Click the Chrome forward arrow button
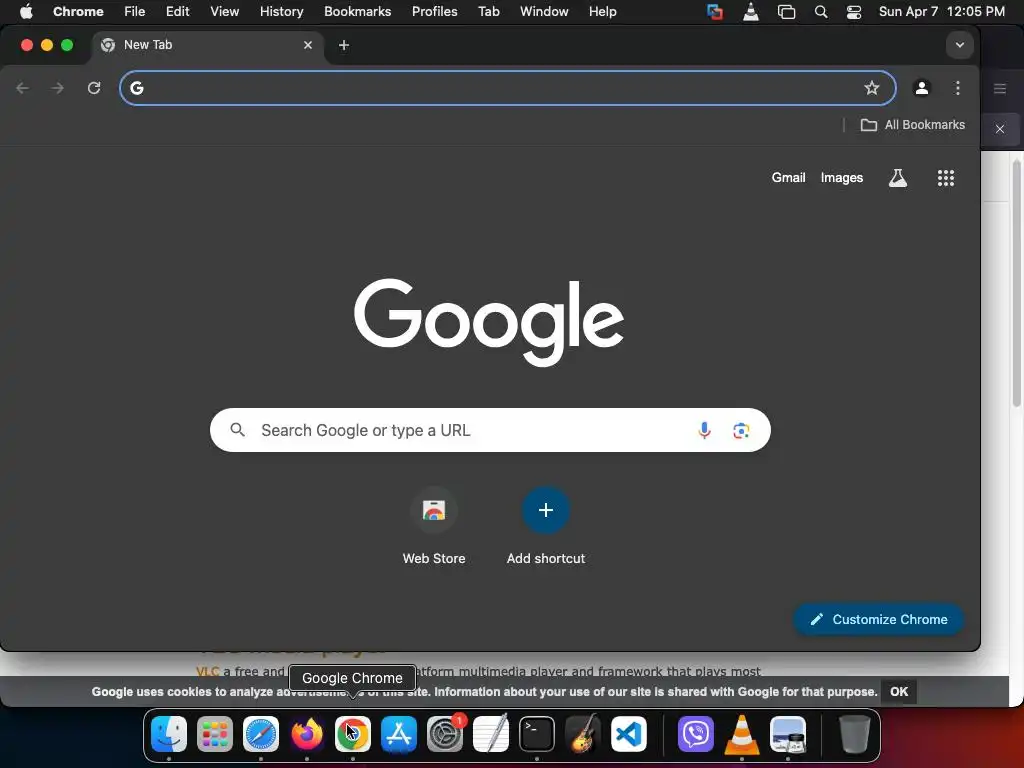1024x768 pixels. pos(57,88)
